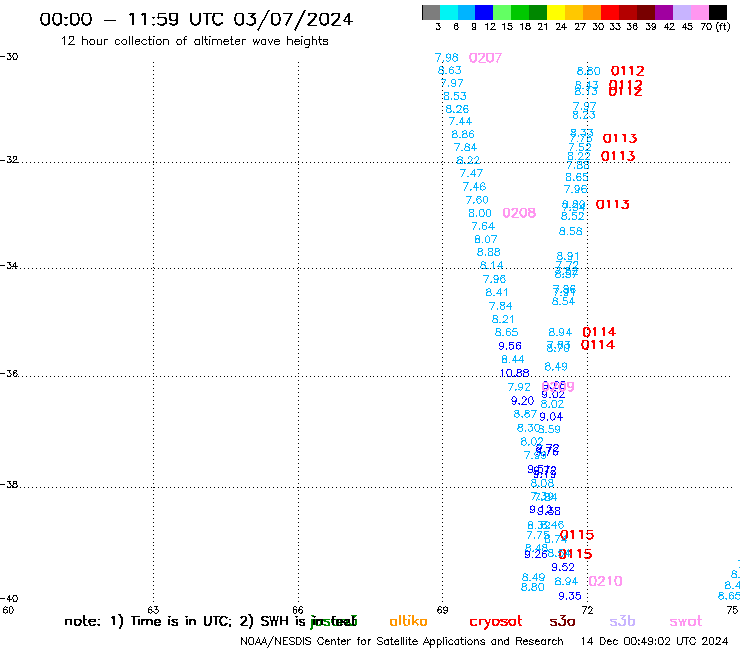Click the wave height value '9.04'

point(551,417)
